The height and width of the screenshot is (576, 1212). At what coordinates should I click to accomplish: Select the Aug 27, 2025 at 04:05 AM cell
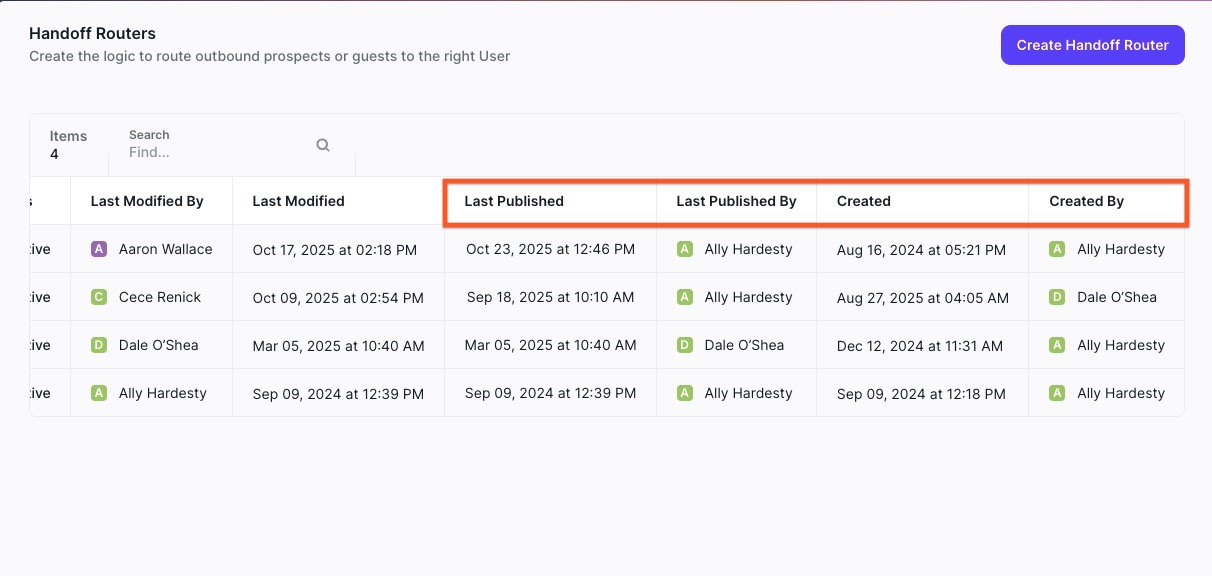point(922,297)
